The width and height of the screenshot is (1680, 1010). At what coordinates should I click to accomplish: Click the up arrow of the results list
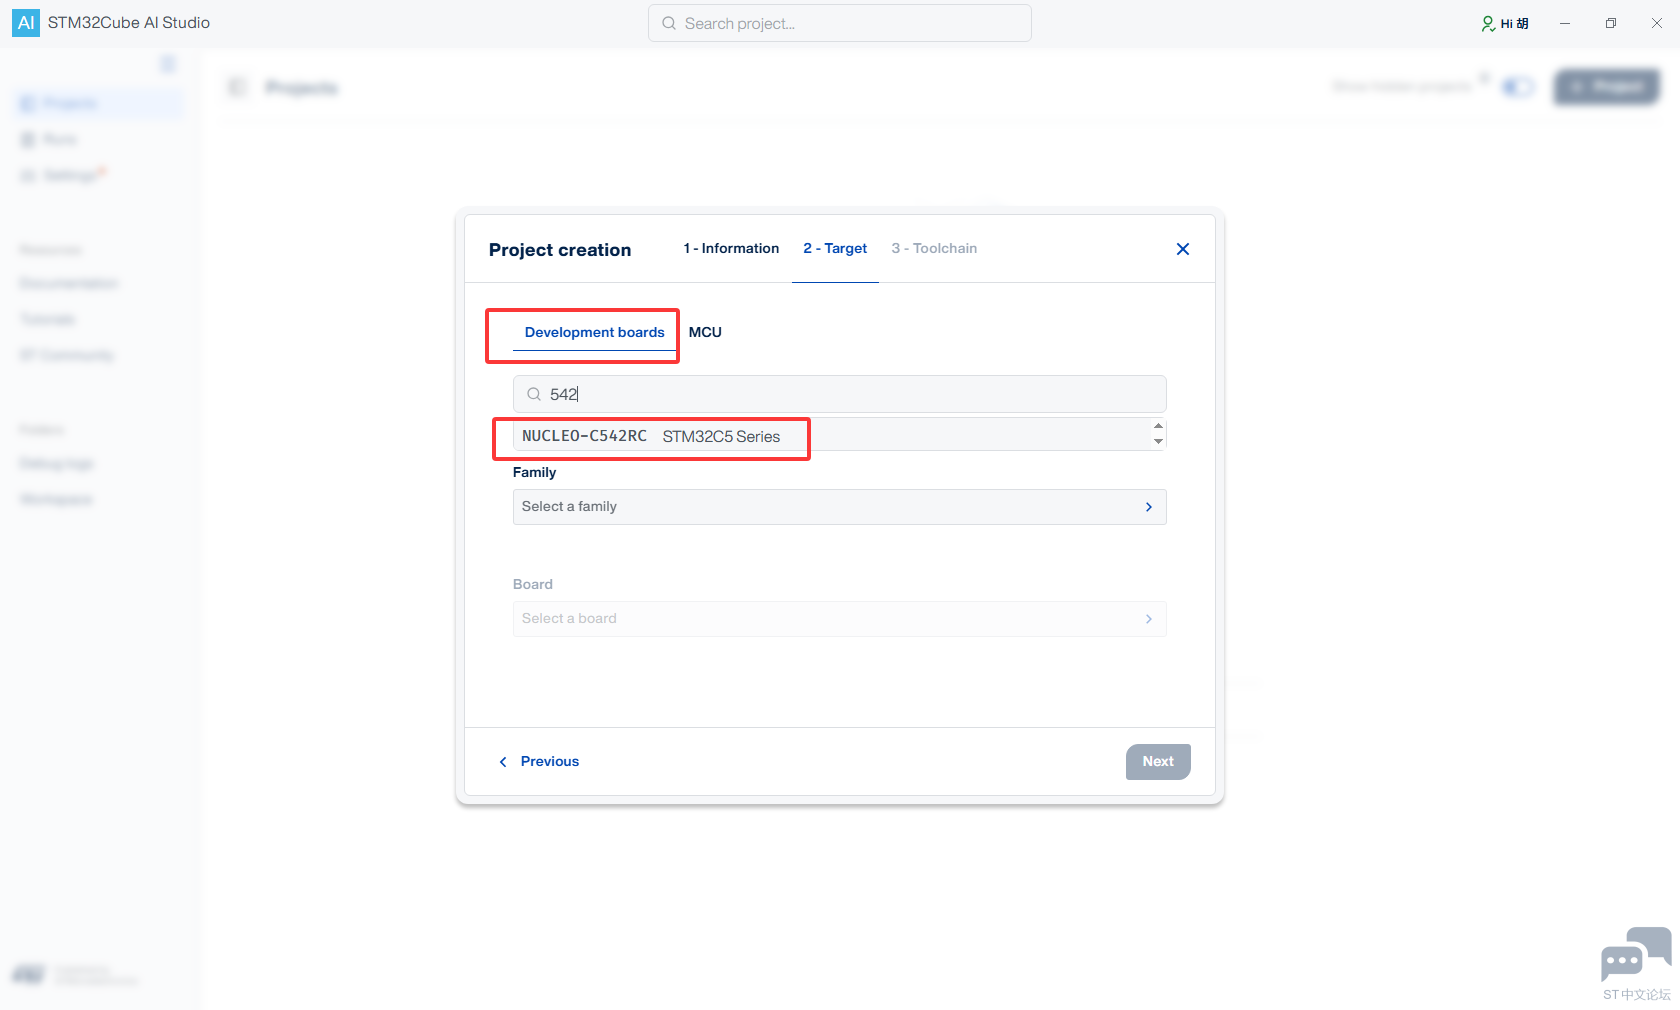[1158, 426]
